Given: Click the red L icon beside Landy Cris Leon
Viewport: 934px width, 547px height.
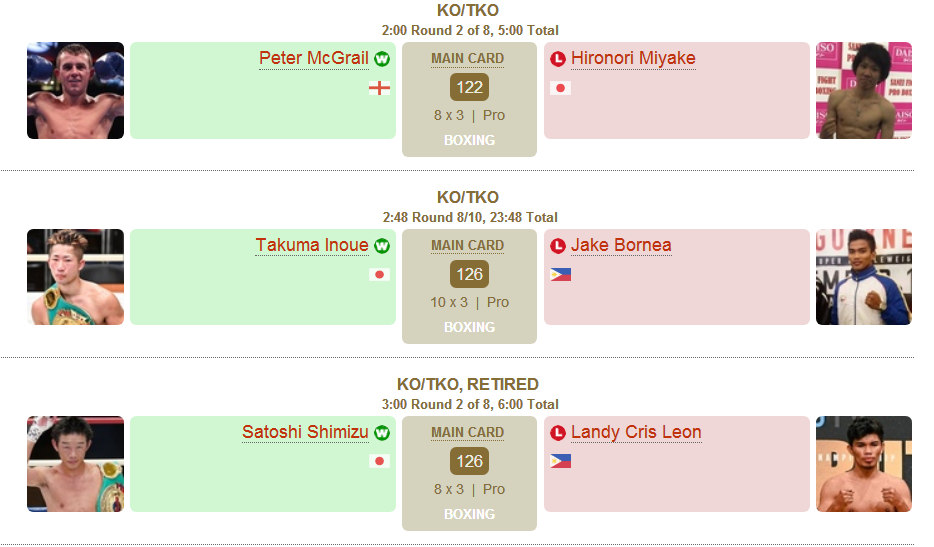Looking at the screenshot, I should (x=558, y=433).
